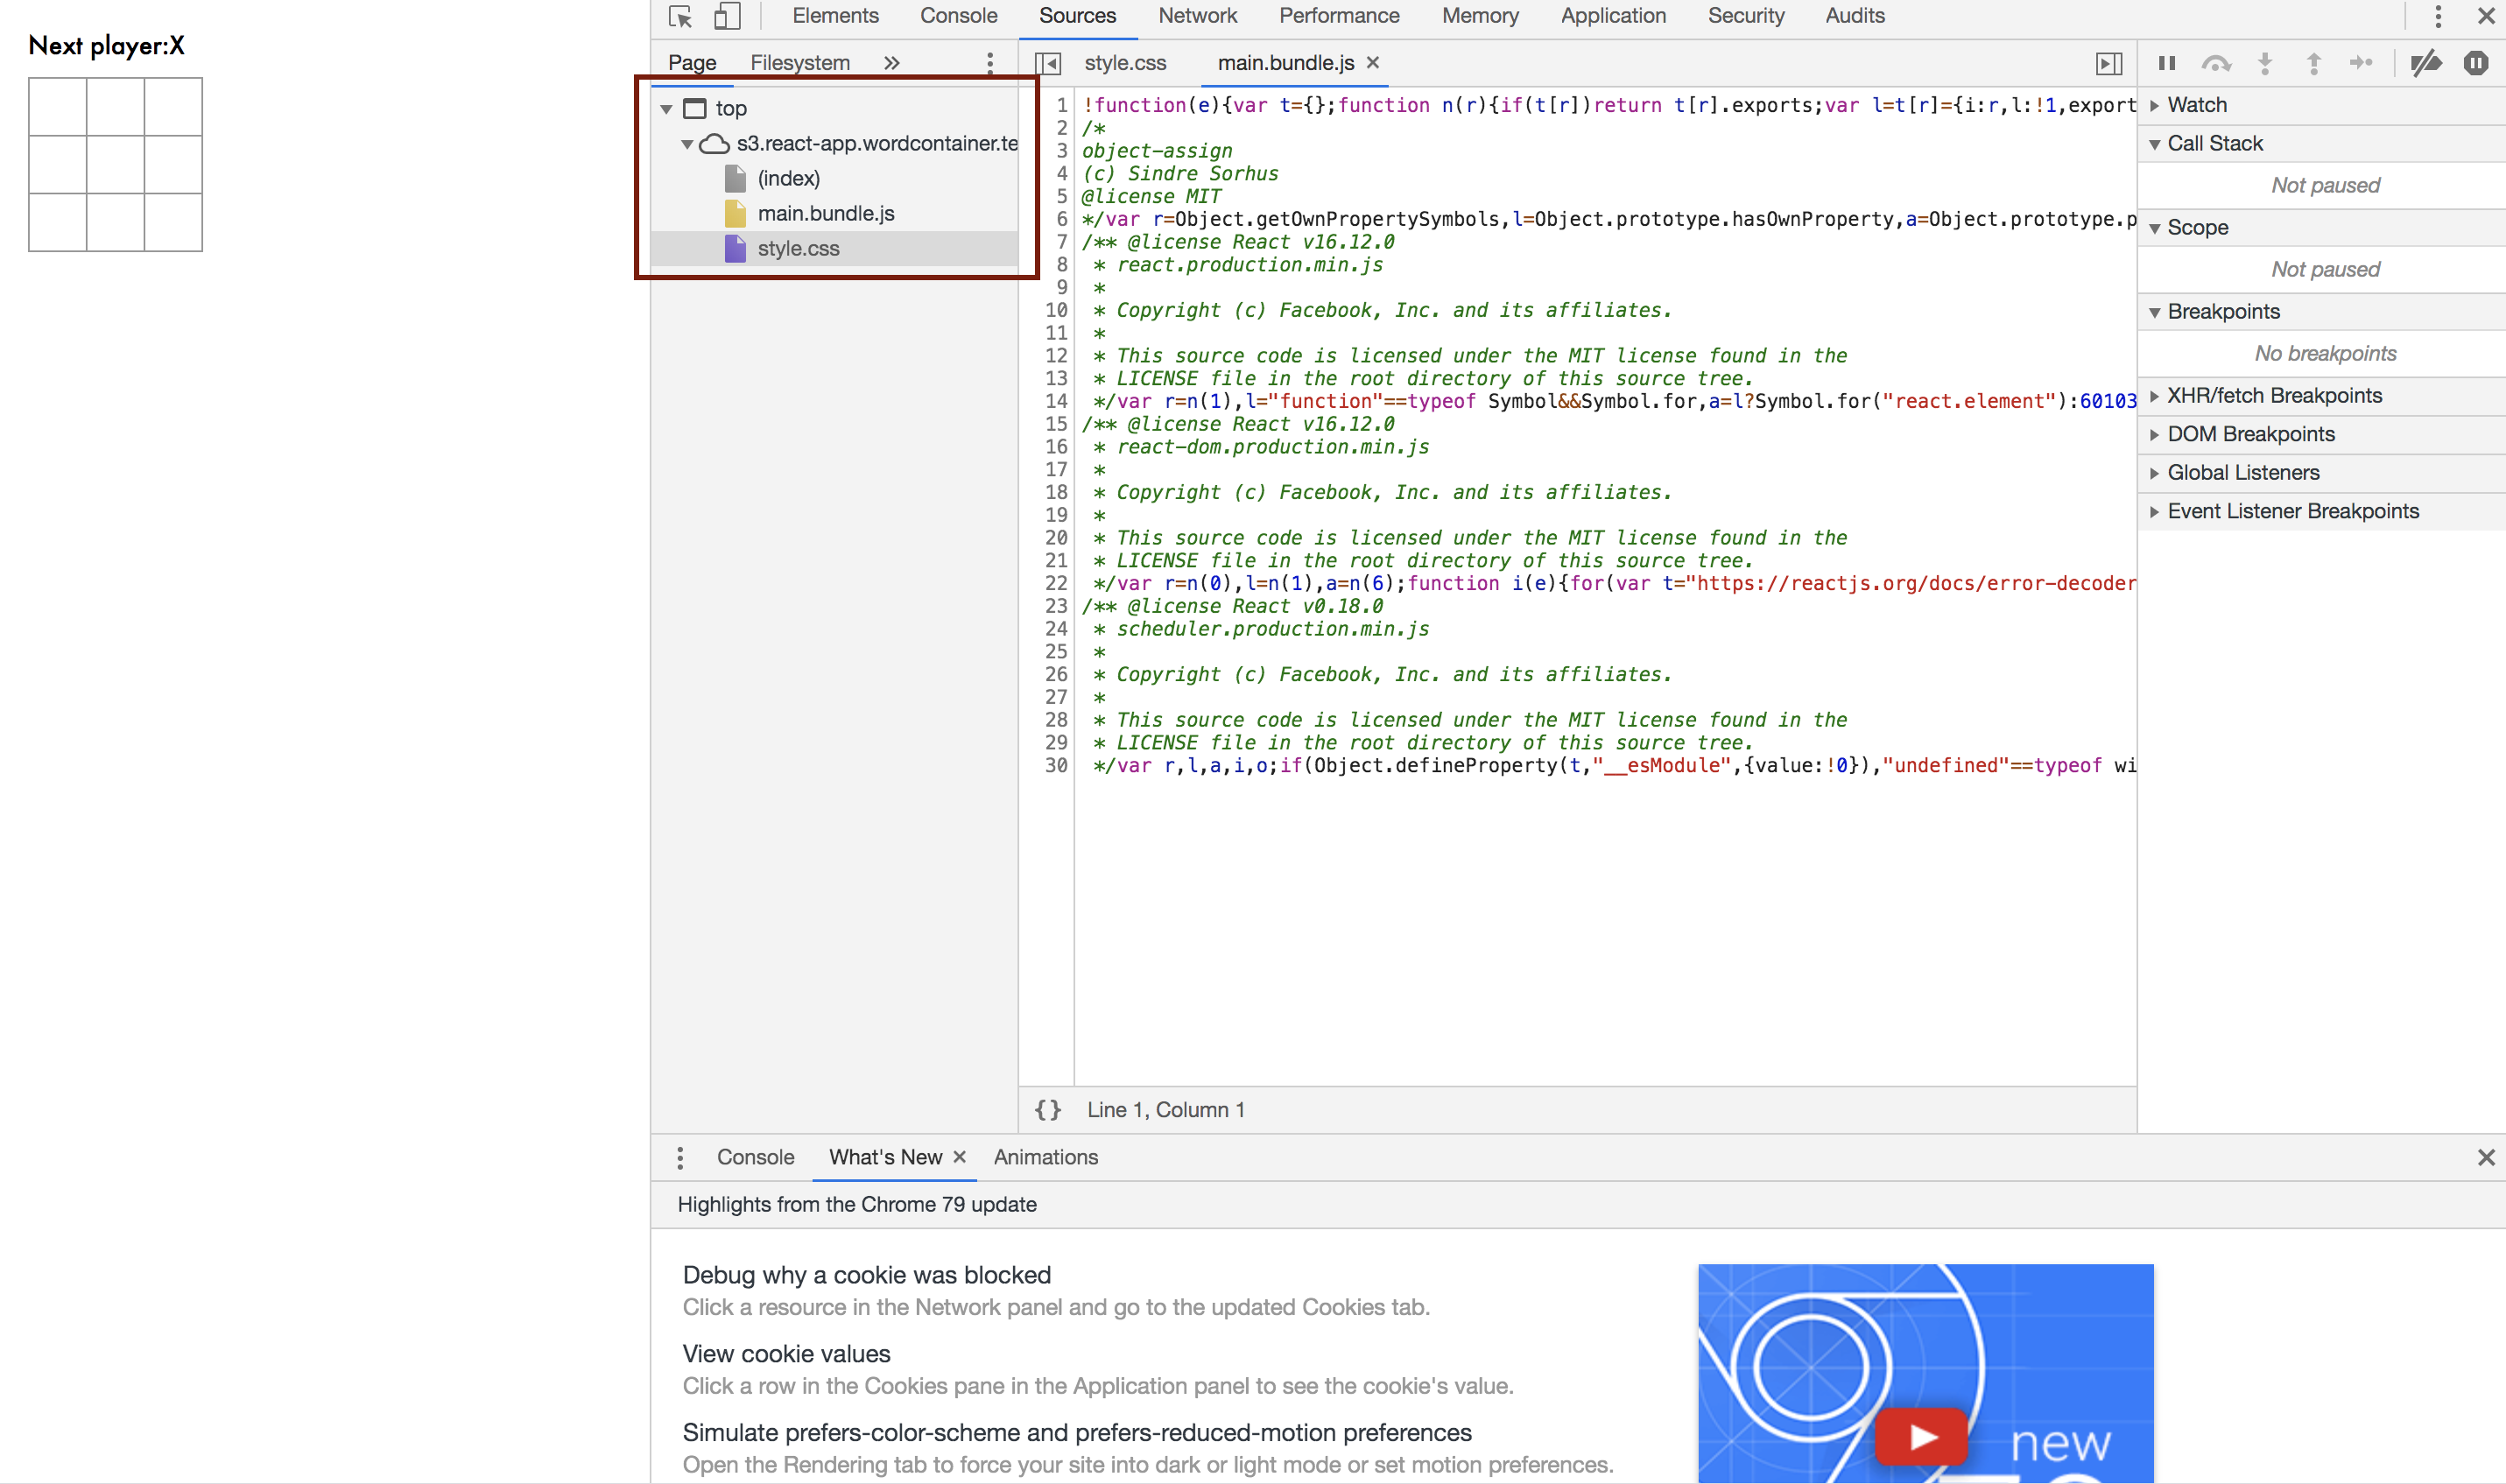The image size is (2506, 1484).
Task: Select the Sources tab
Action: tap(1077, 16)
